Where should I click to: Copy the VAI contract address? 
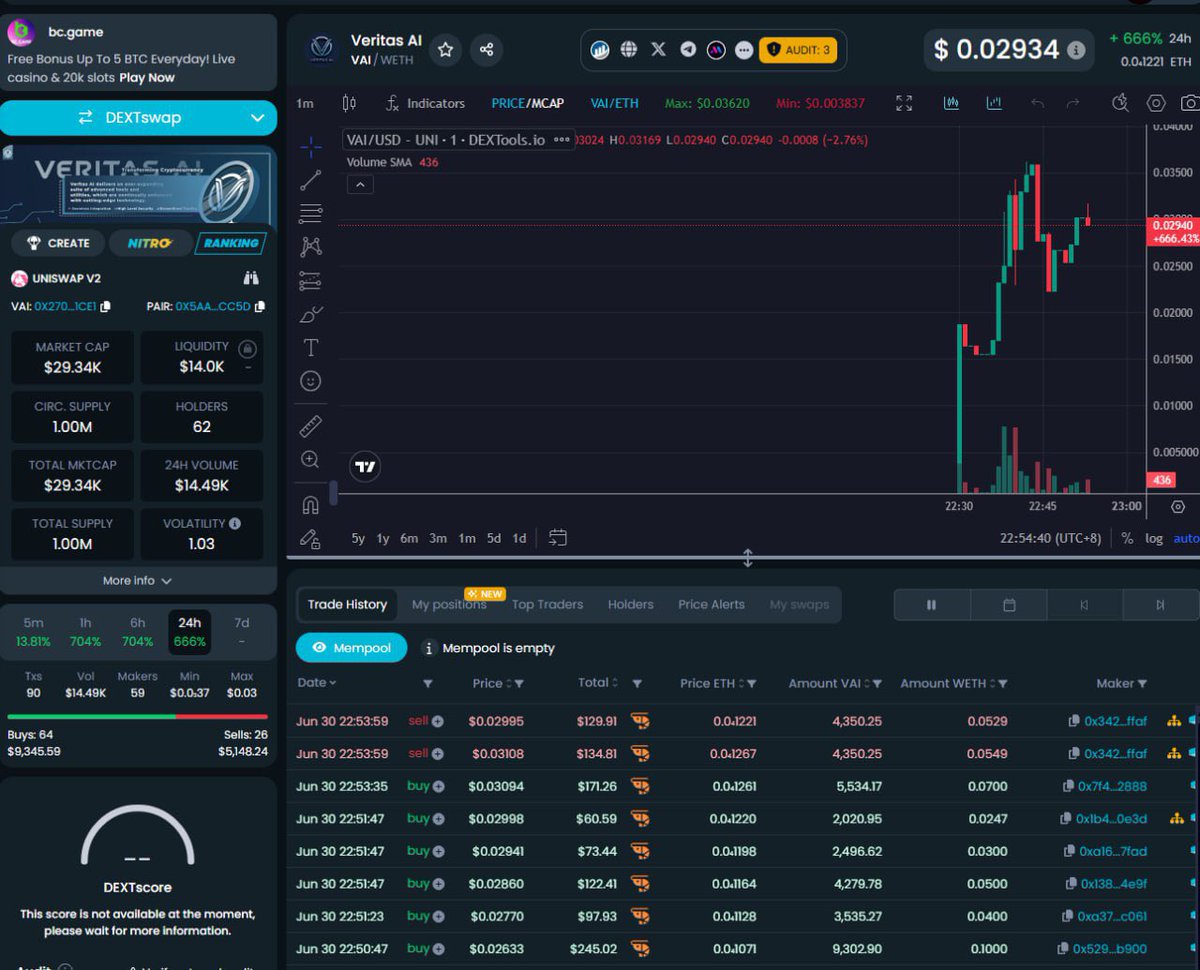coord(106,307)
